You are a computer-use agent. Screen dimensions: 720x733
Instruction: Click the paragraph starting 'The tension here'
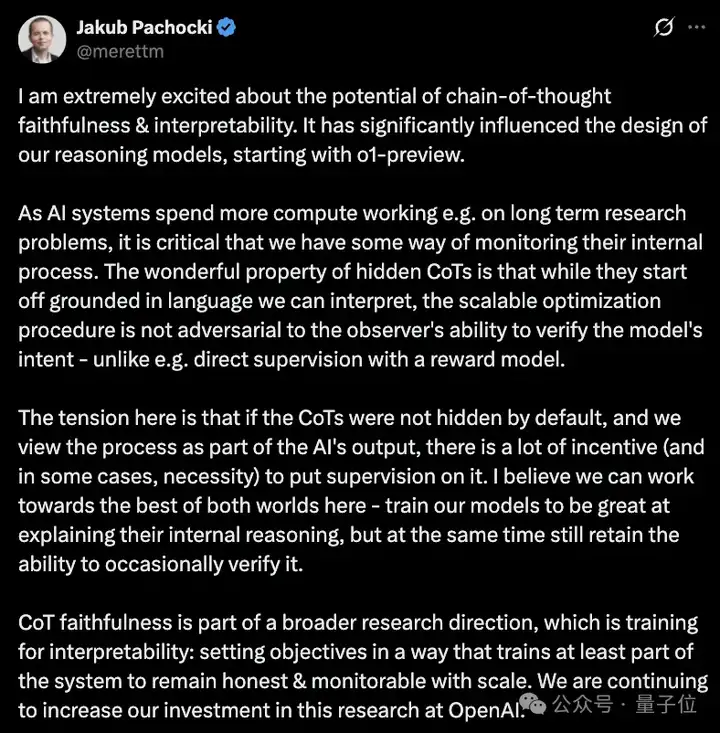click(x=361, y=491)
